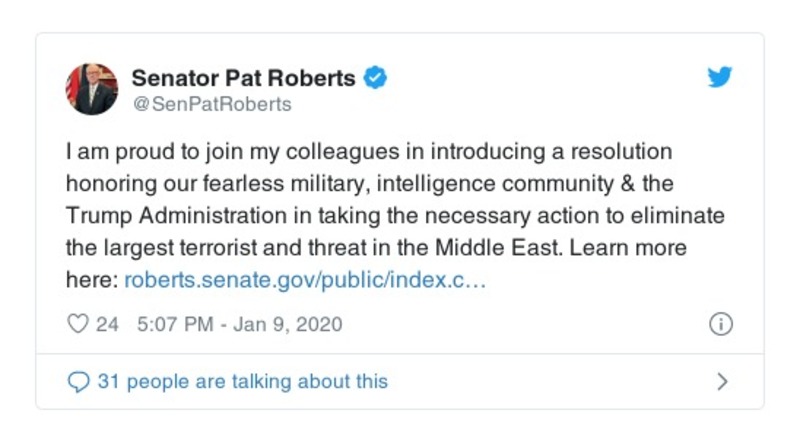800x445 pixels.
Task: Open the roberts.senate.gov link
Action: (x=305, y=281)
